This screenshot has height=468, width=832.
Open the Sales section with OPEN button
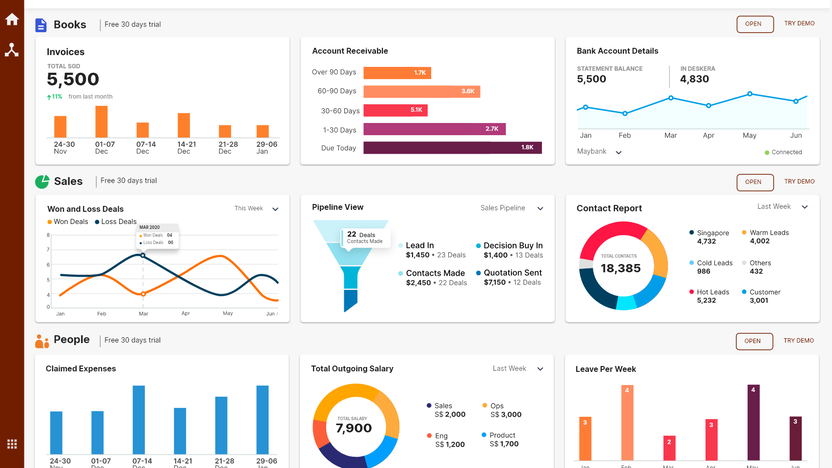(x=755, y=183)
